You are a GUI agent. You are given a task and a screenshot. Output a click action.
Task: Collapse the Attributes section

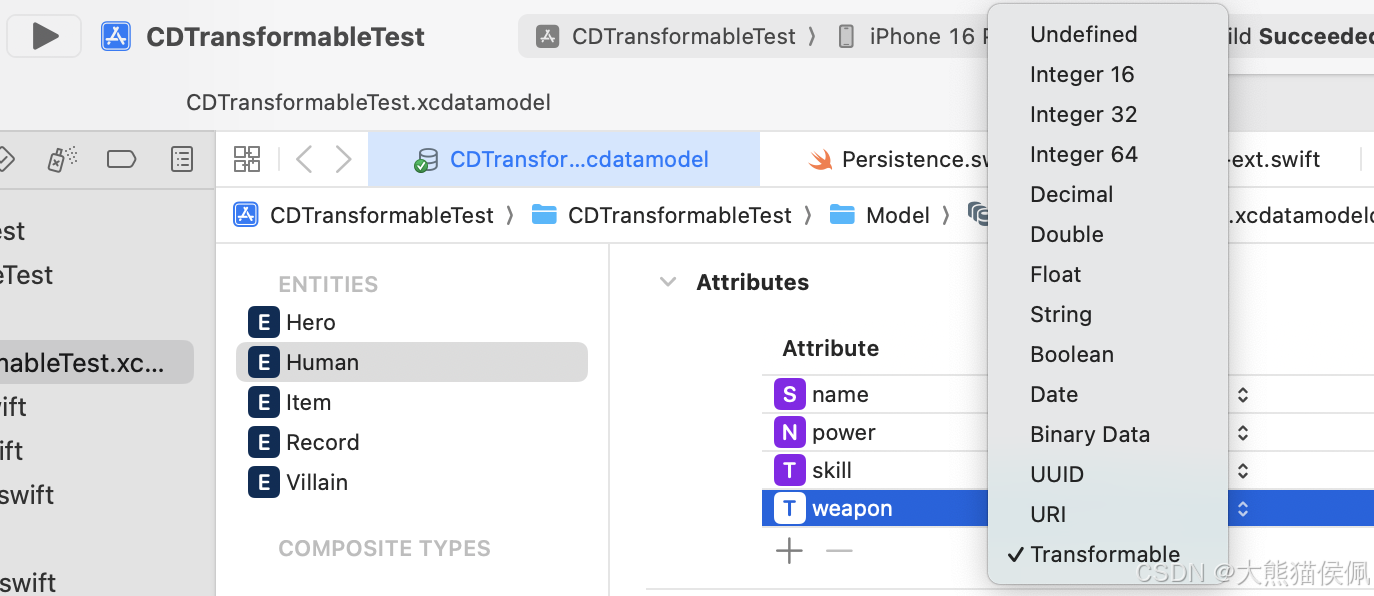(668, 283)
